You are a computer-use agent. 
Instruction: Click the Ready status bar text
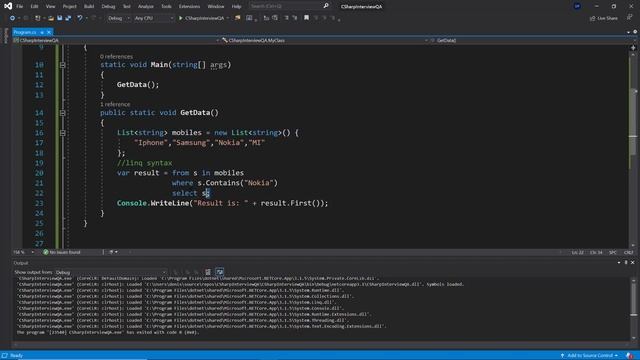click(x=16, y=356)
